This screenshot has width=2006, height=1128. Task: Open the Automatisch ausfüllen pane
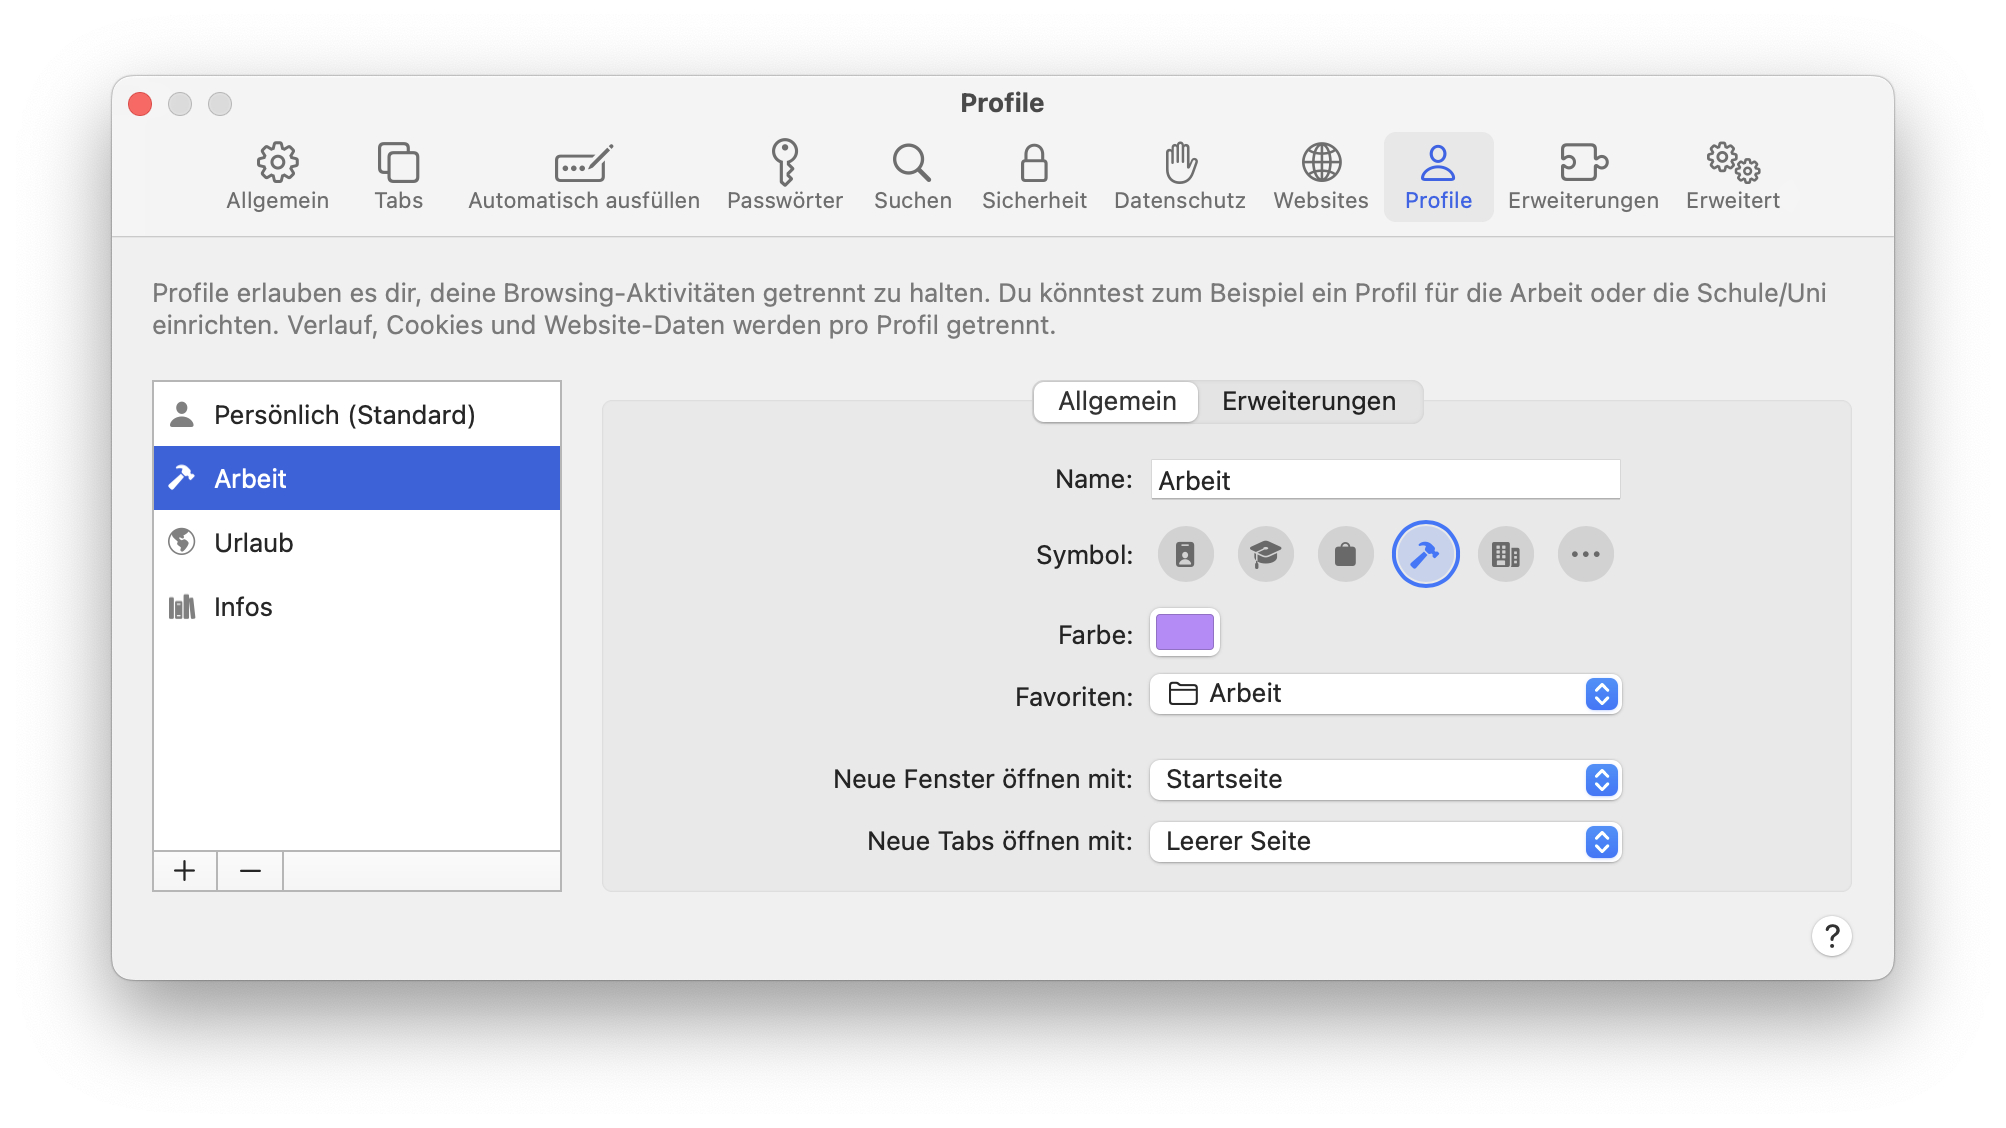tap(583, 175)
